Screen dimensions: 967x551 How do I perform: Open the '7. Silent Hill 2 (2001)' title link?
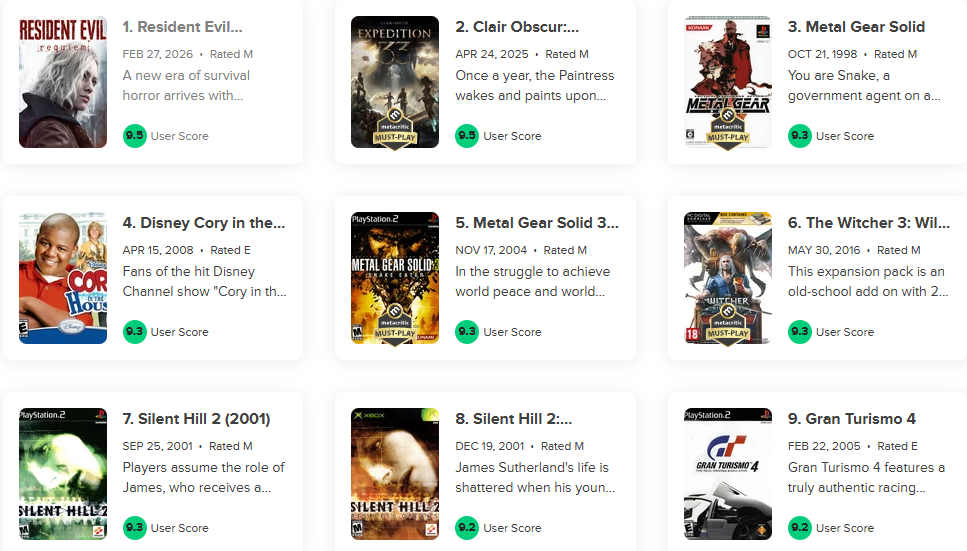point(196,419)
